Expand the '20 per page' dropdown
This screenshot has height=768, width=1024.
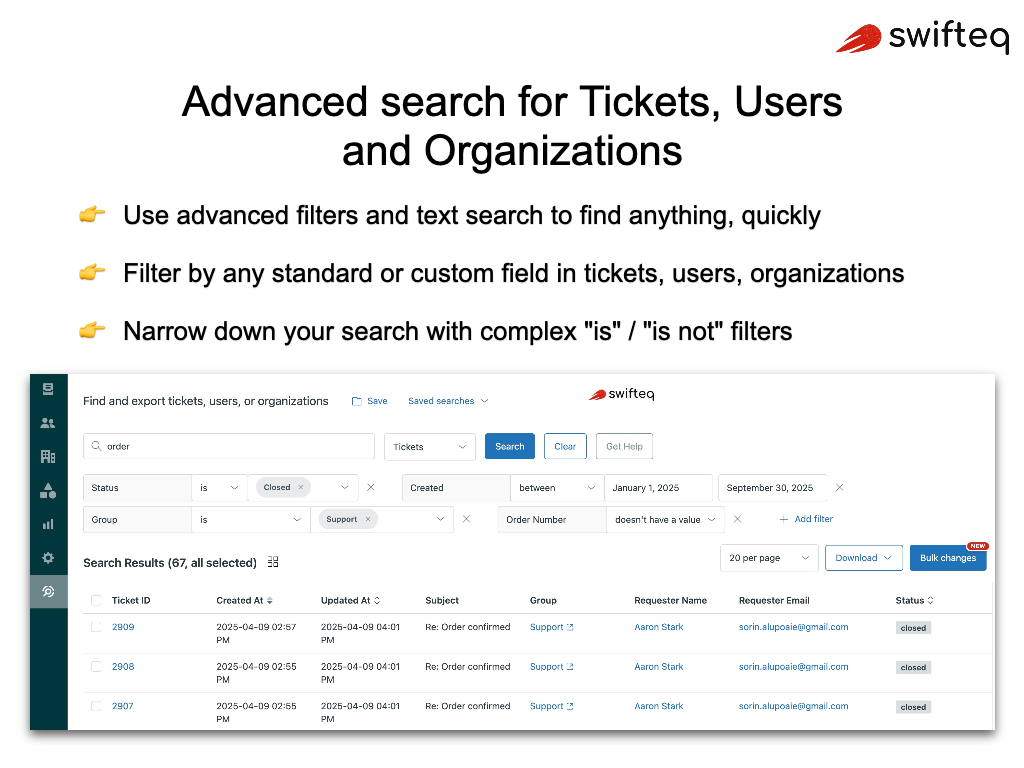(x=769, y=558)
